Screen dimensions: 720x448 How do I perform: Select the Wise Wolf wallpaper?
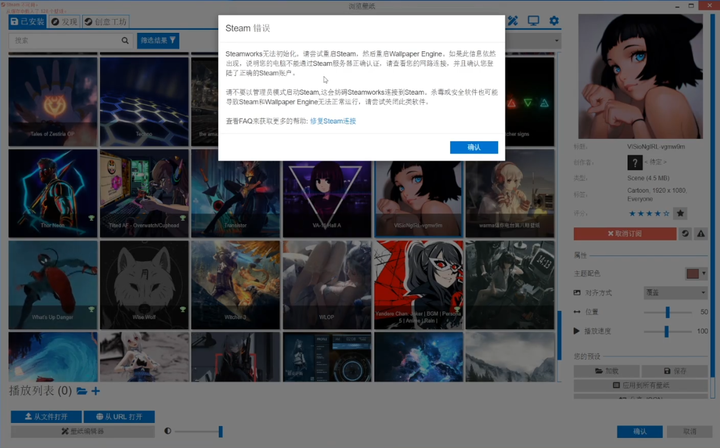tap(144, 285)
